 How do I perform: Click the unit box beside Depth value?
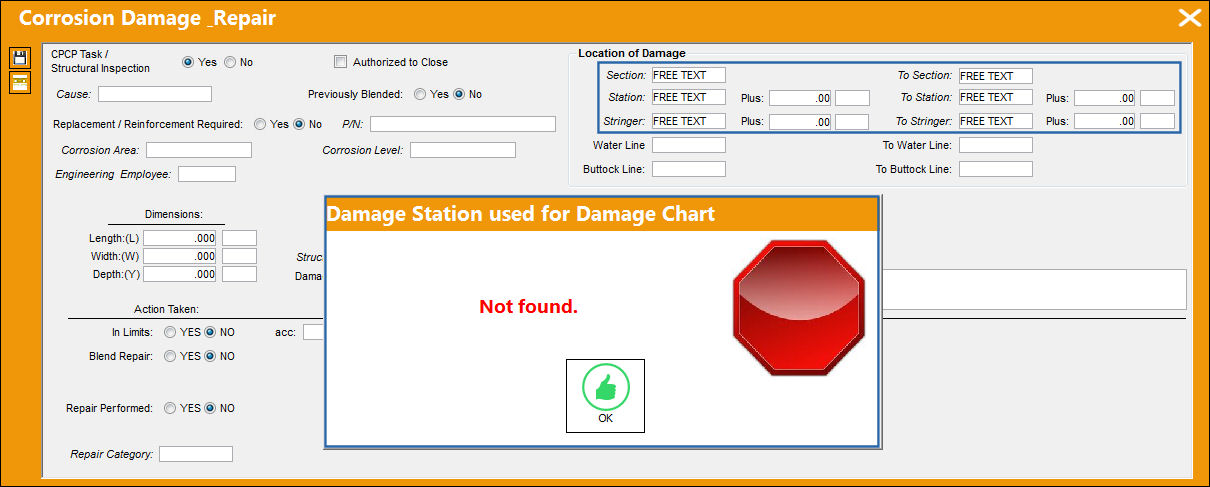239,274
